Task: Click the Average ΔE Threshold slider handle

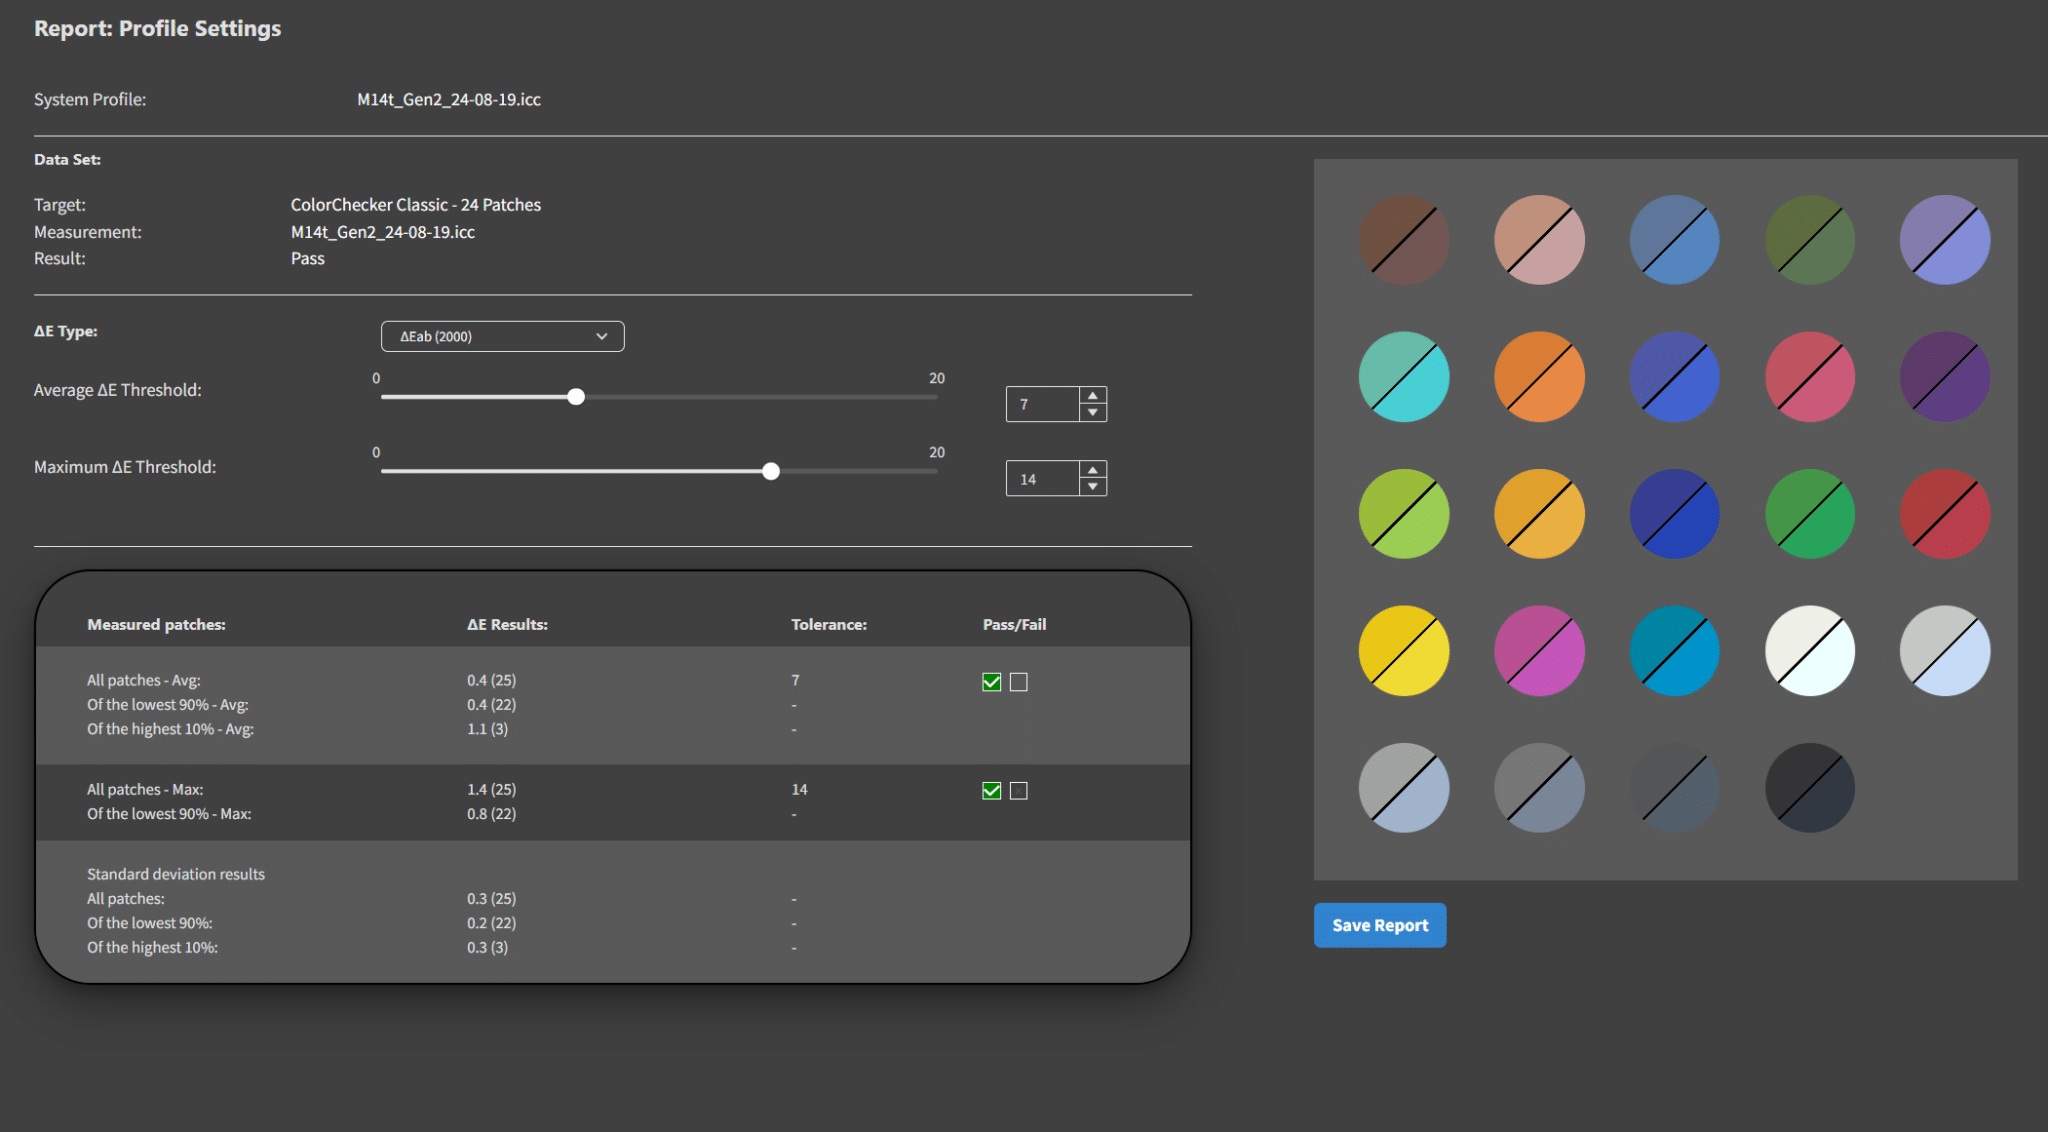Action: pos(576,397)
